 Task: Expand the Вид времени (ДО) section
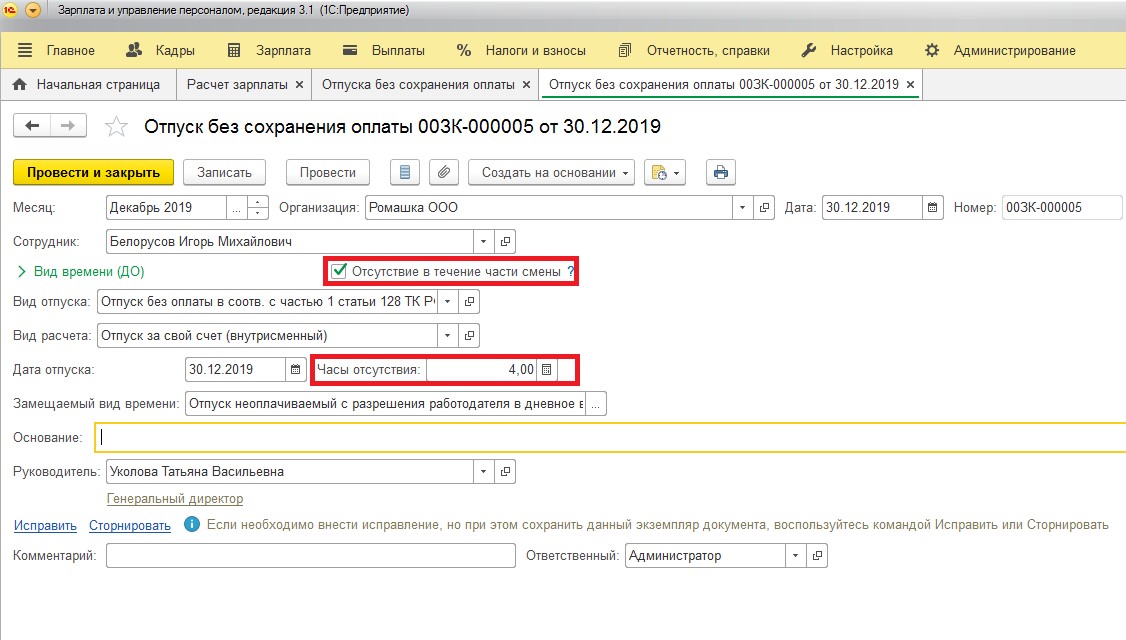pyautogui.click(x=21, y=271)
